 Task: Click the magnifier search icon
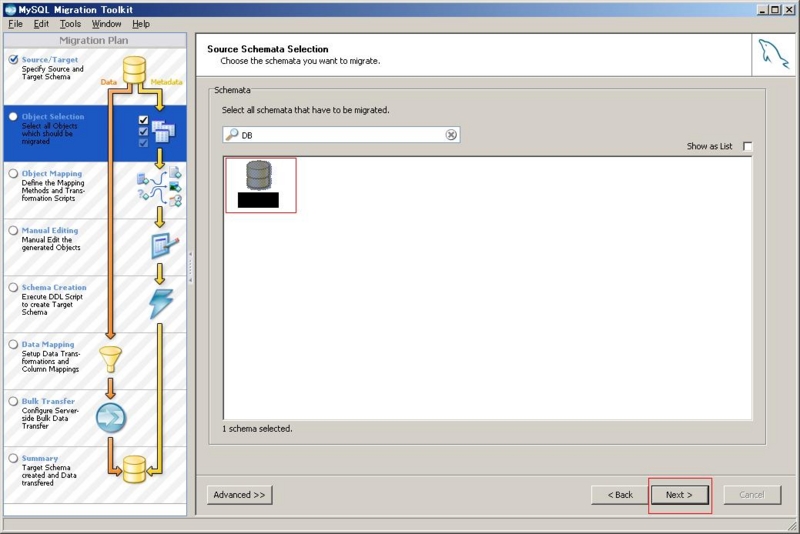232,134
